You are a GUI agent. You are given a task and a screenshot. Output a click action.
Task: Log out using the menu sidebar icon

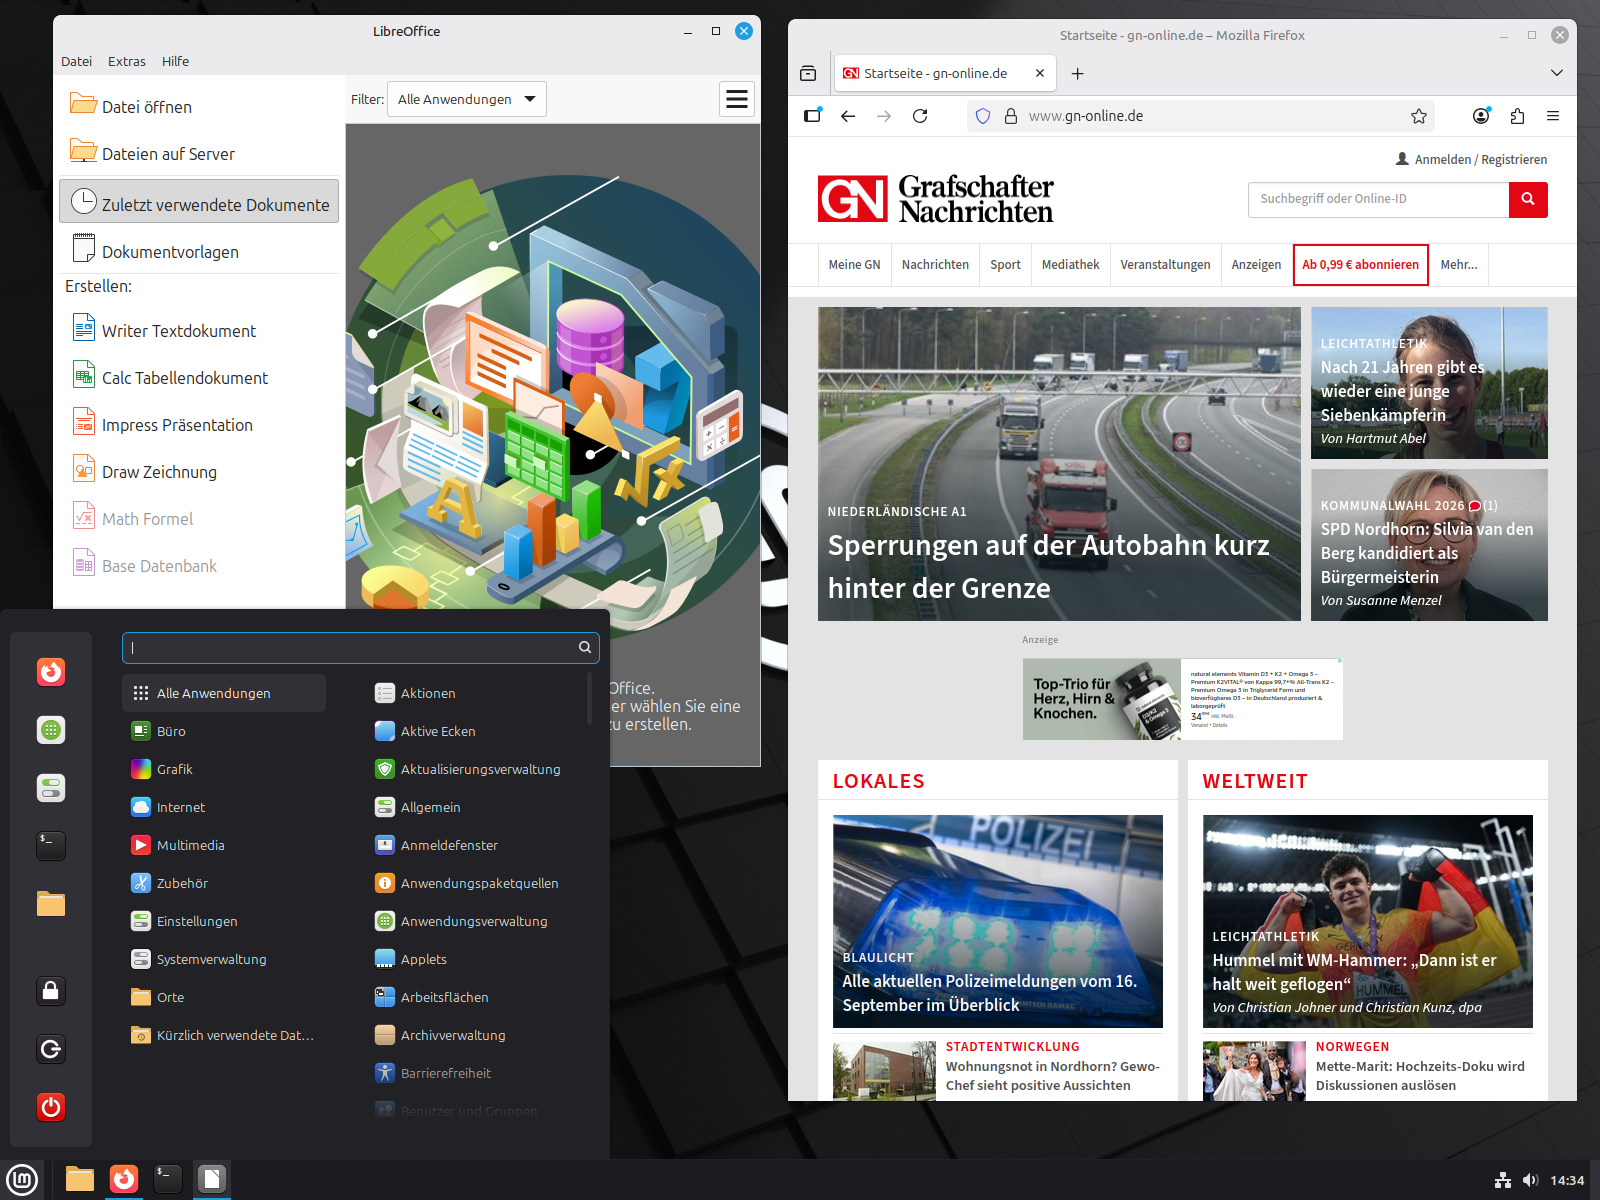coord(51,1049)
